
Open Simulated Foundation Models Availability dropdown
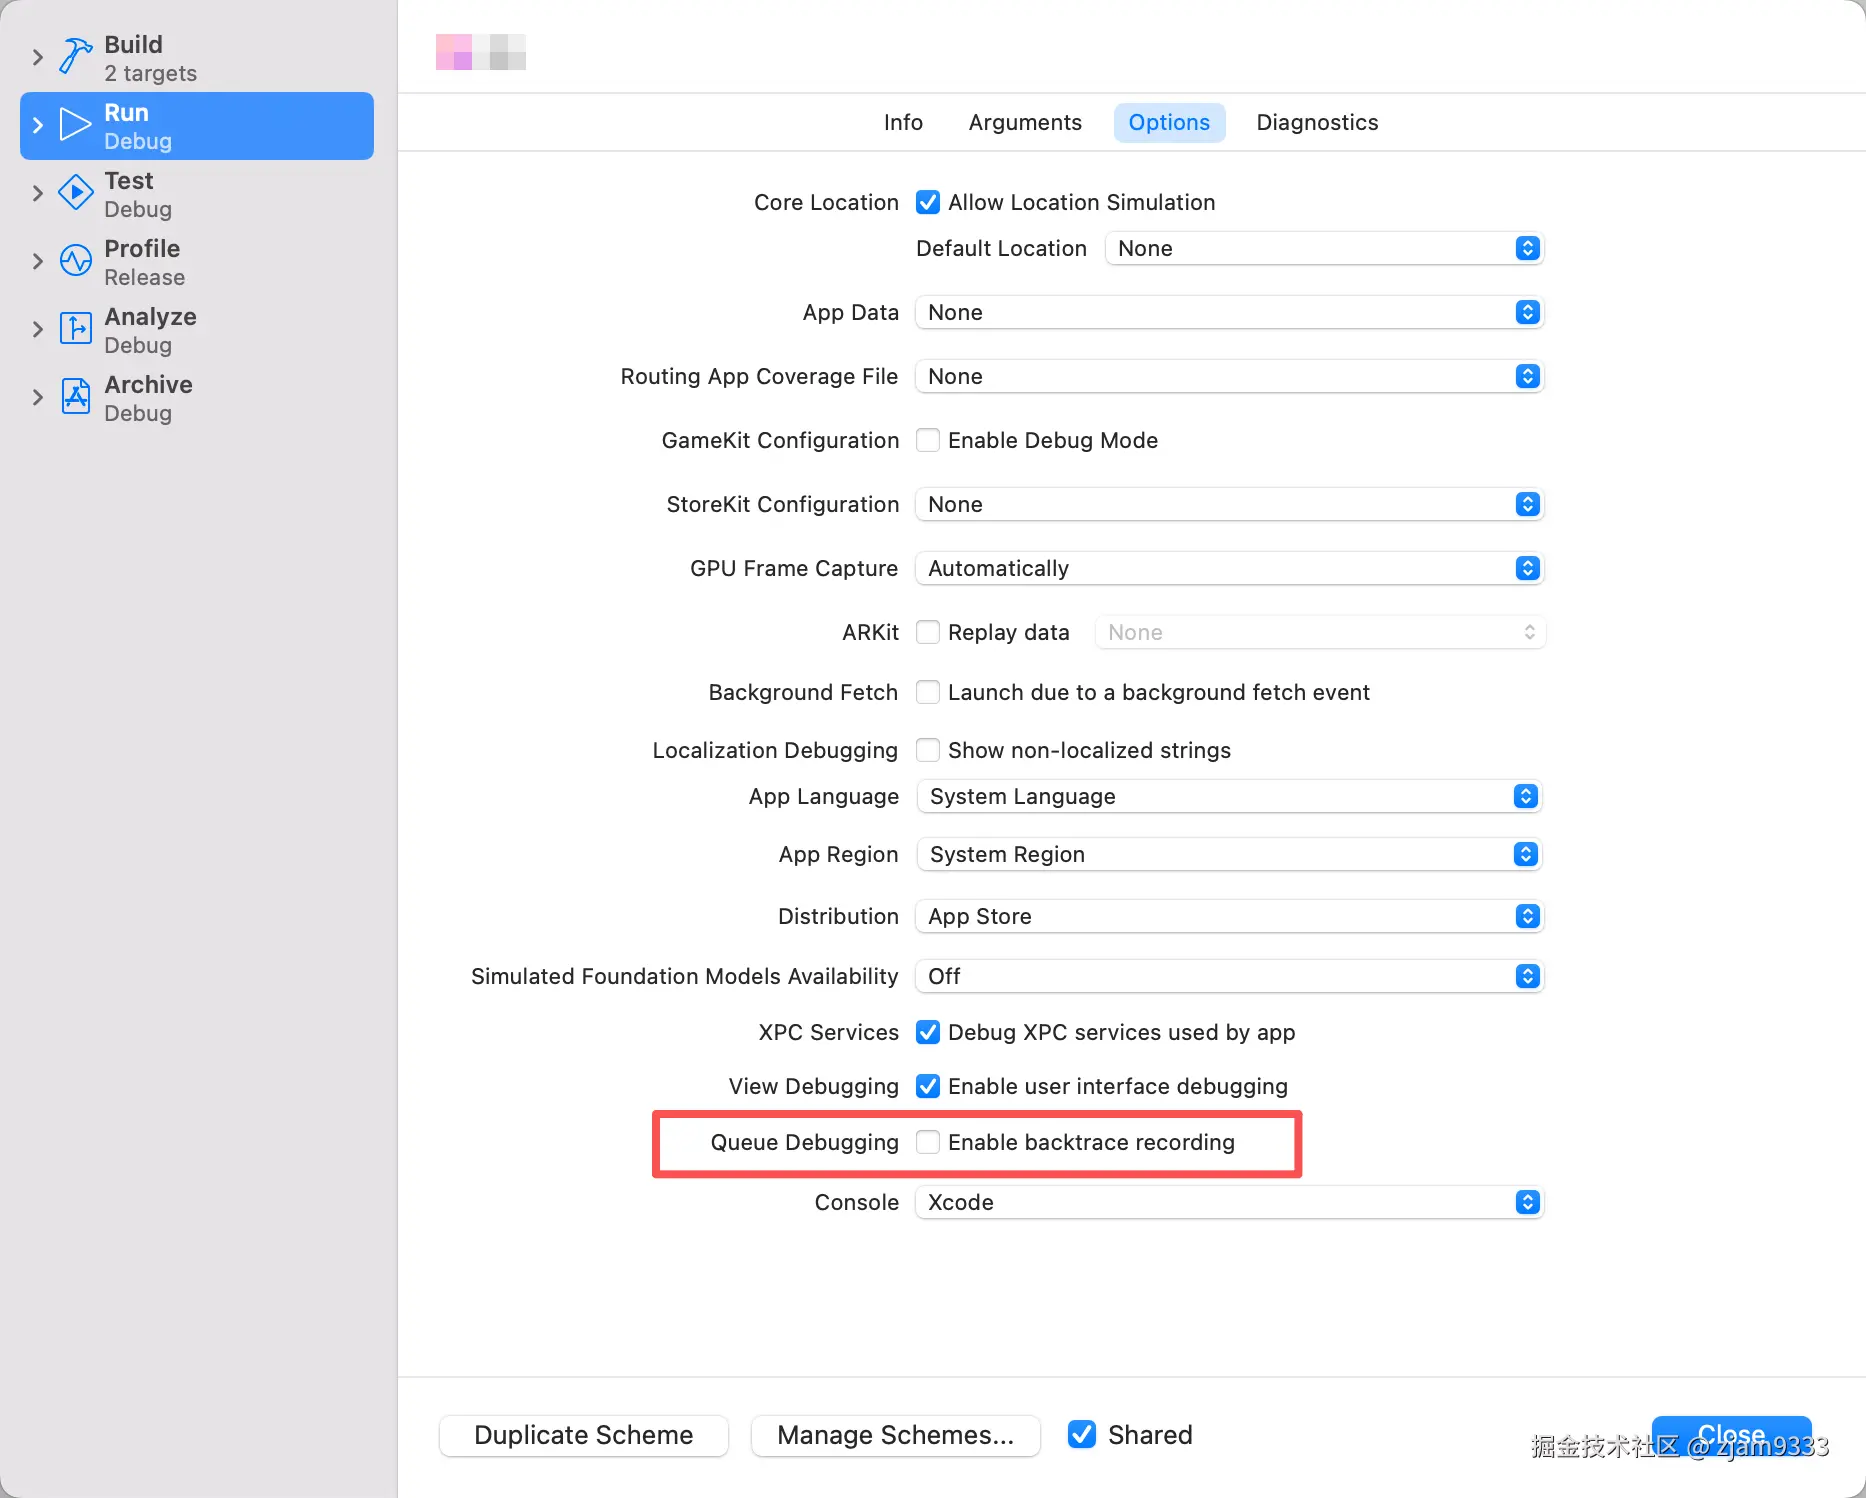(1229, 976)
